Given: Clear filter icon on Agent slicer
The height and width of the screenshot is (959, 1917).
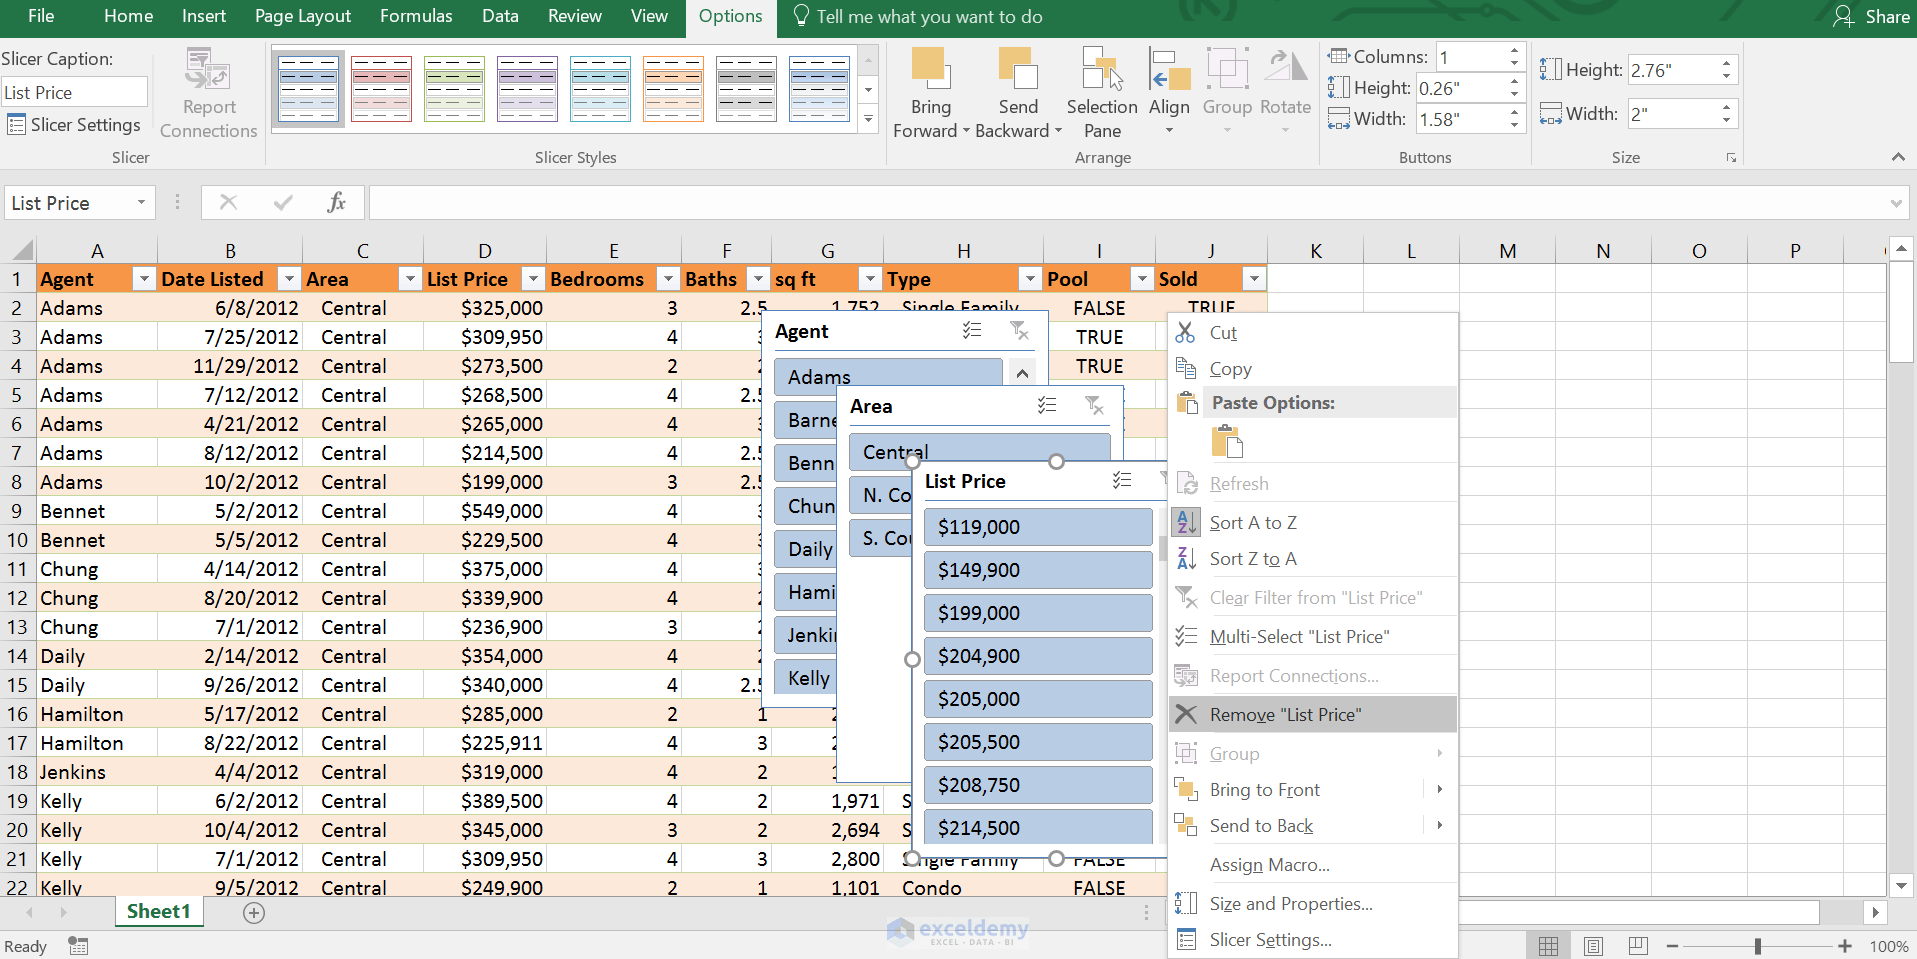Looking at the screenshot, I should 1019,331.
